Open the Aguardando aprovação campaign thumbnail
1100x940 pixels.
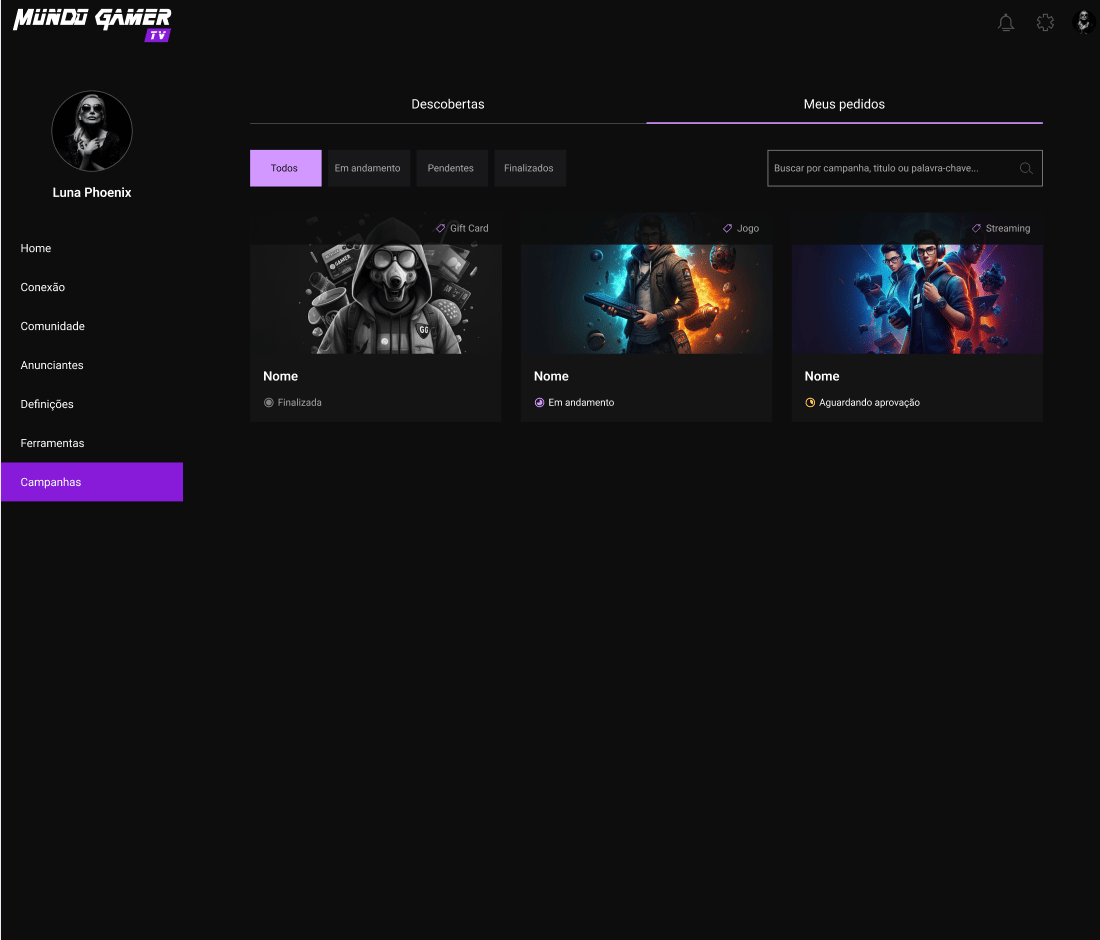click(917, 298)
